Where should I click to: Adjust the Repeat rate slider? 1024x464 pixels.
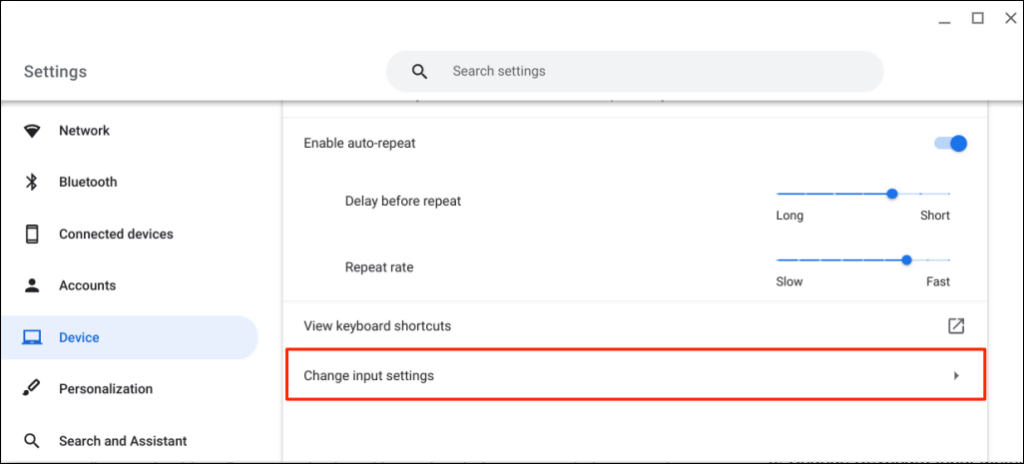click(906, 260)
